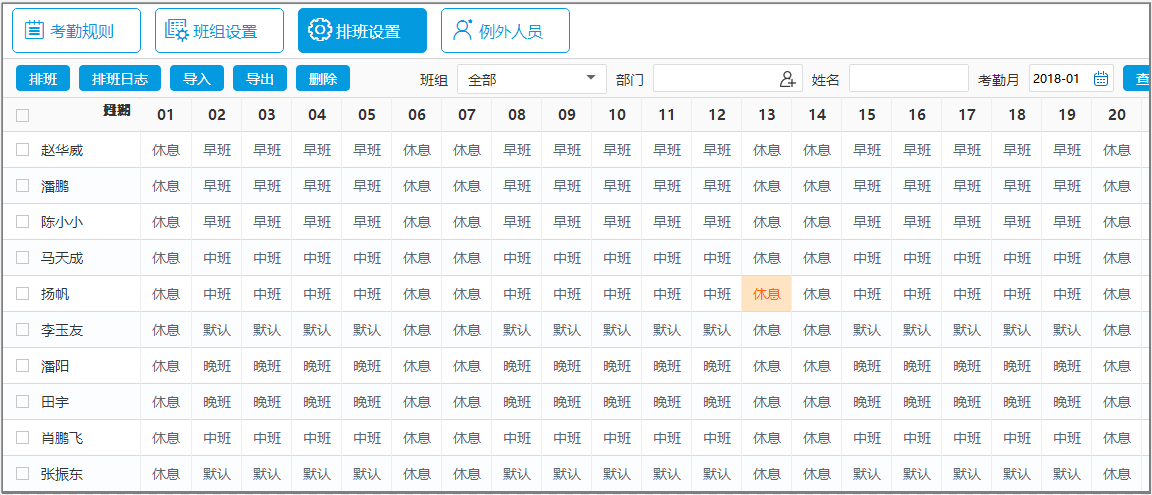Click the 姓名 text input field
This screenshot has width=1152, height=495.
click(x=908, y=79)
